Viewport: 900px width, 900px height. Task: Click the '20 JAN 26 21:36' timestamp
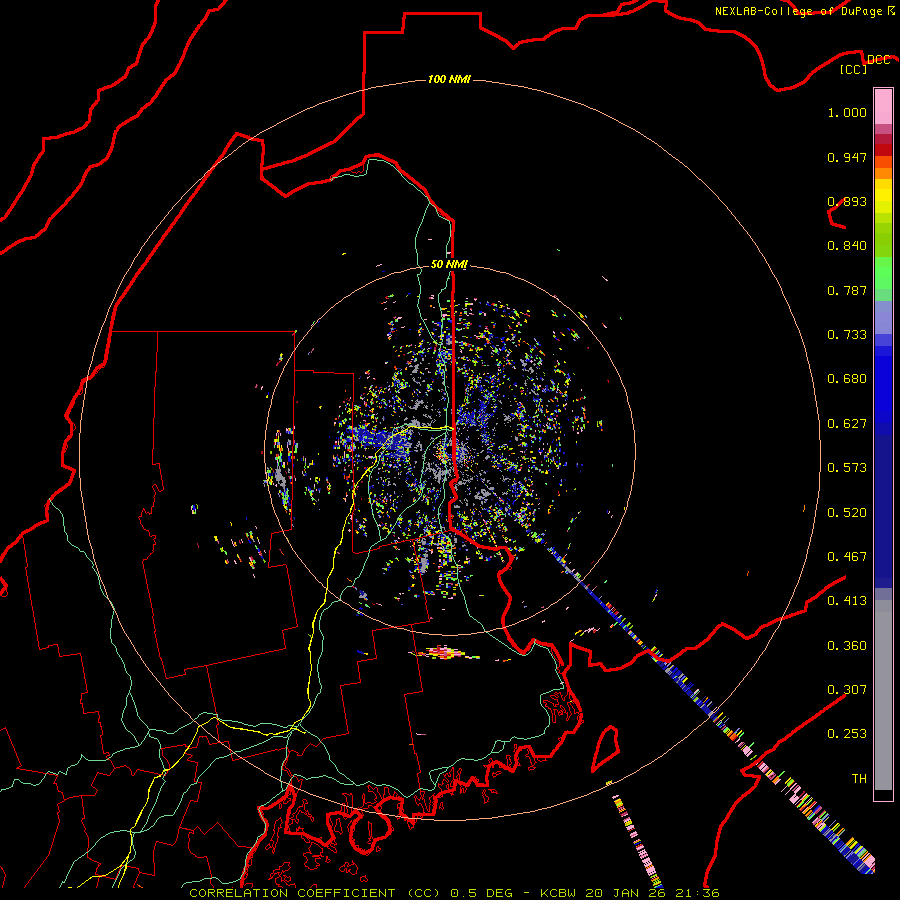pyautogui.click(x=652, y=893)
